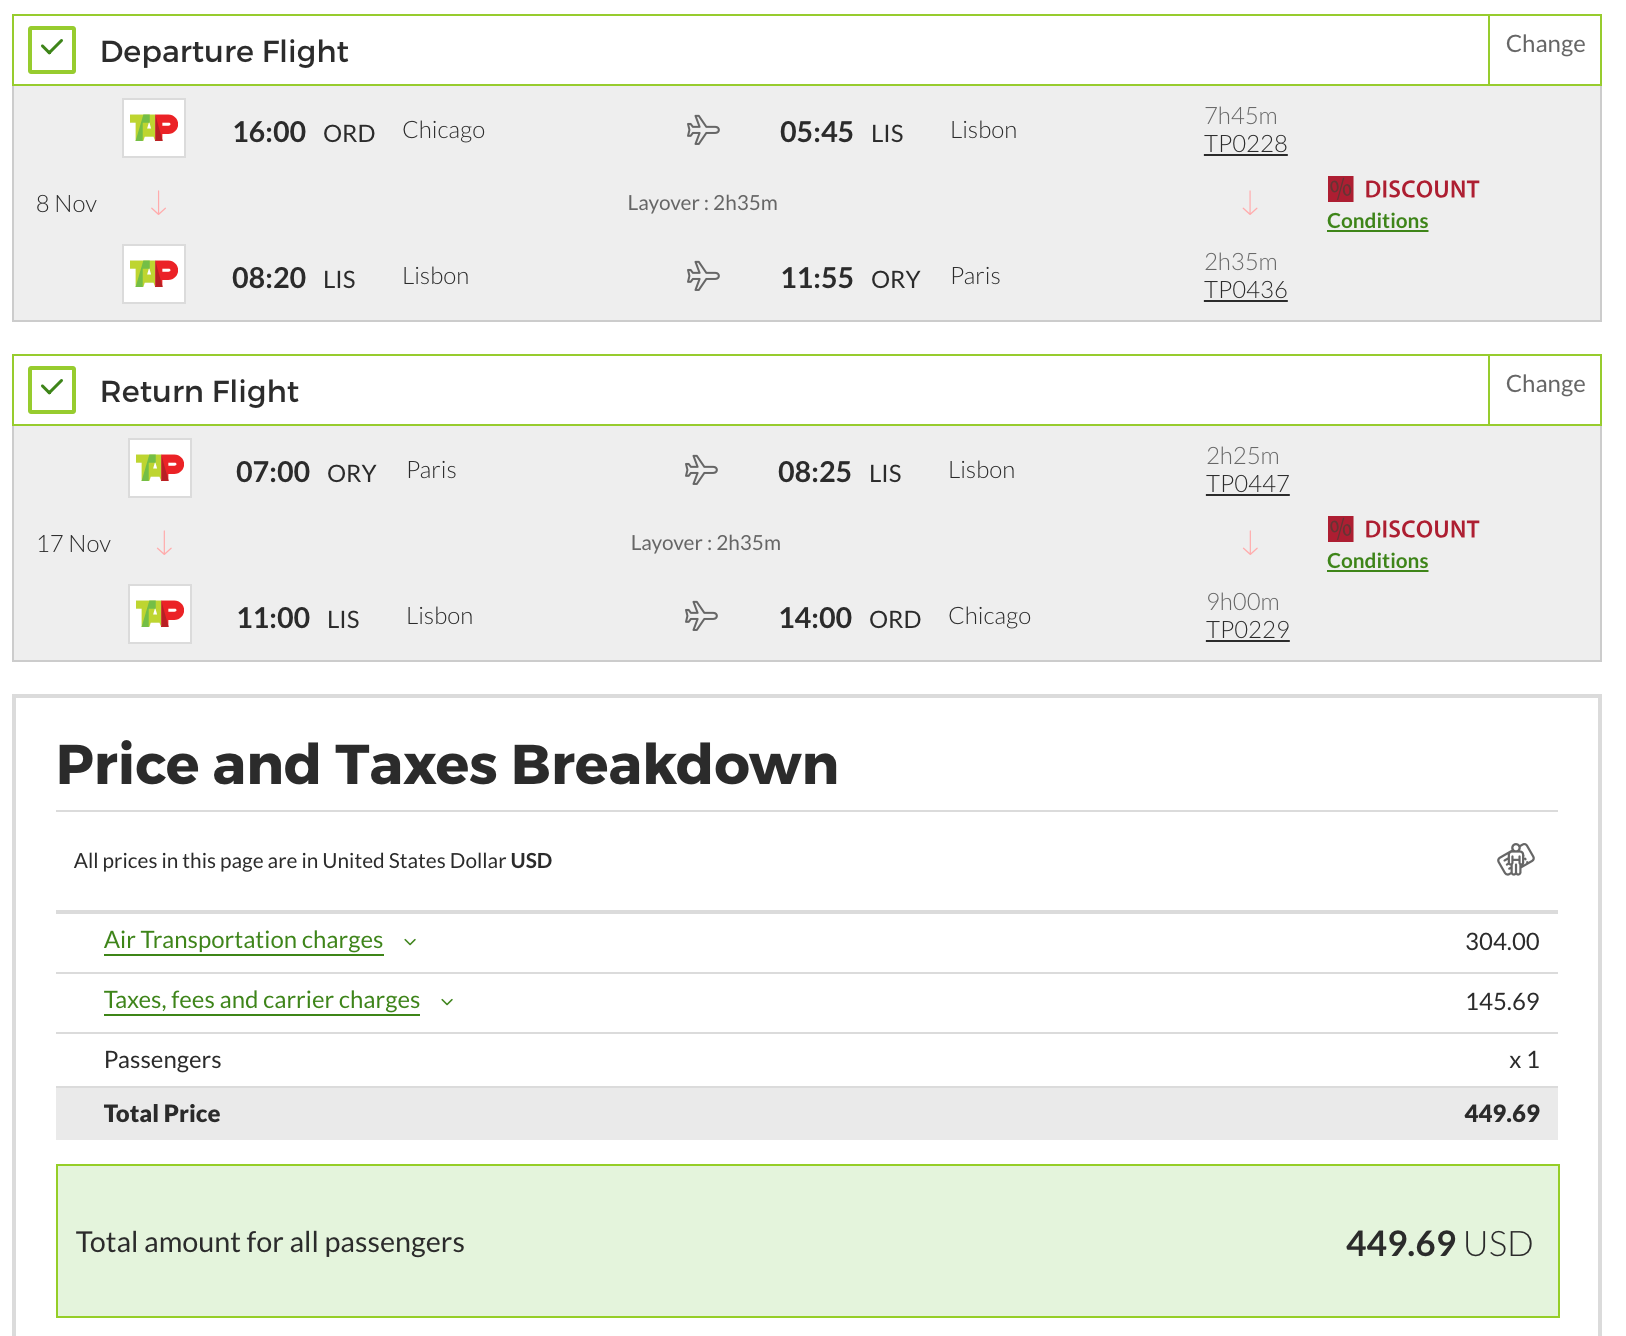The image size is (1626, 1336).
Task: Click the red discount percent icon for return
Action: point(1340,529)
